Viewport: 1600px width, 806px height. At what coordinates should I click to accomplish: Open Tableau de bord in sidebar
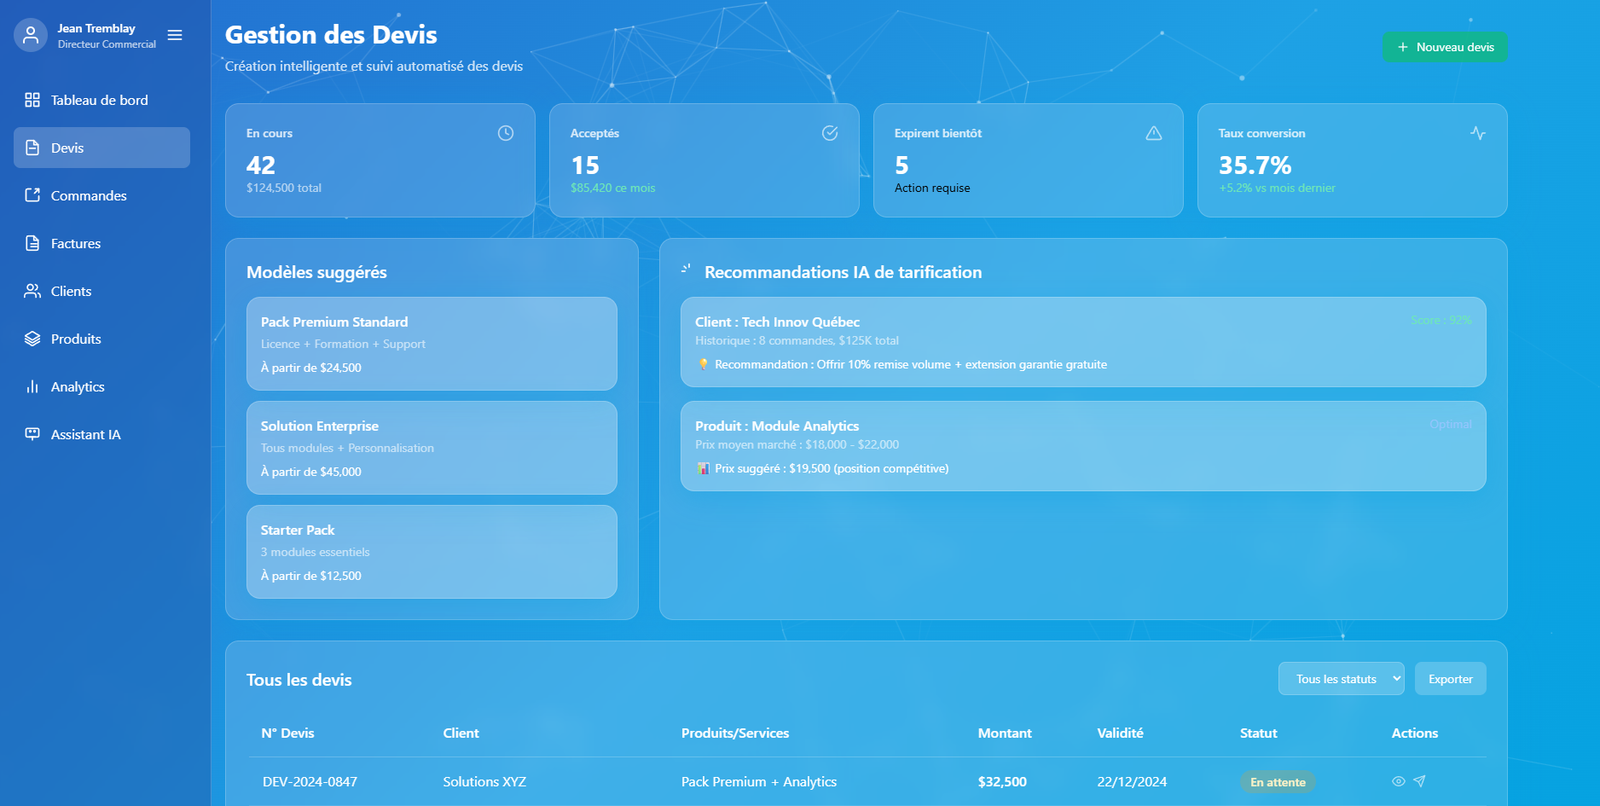100,100
